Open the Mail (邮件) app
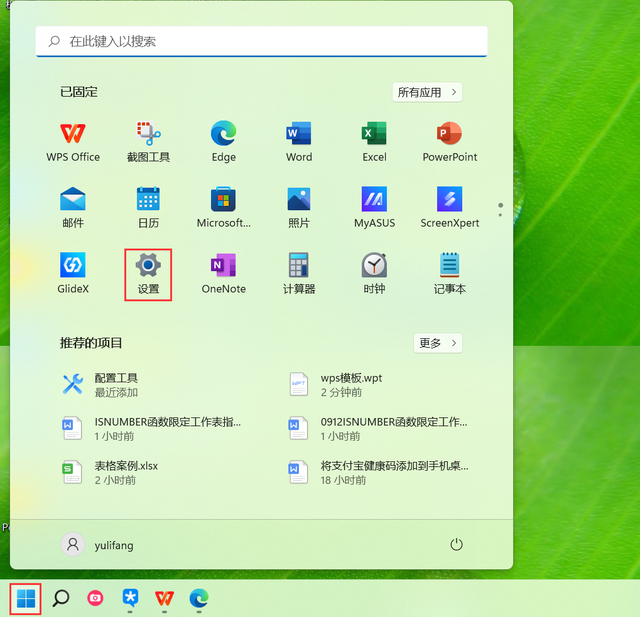The width and height of the screenshot is (640, 617). click(73, 208)
